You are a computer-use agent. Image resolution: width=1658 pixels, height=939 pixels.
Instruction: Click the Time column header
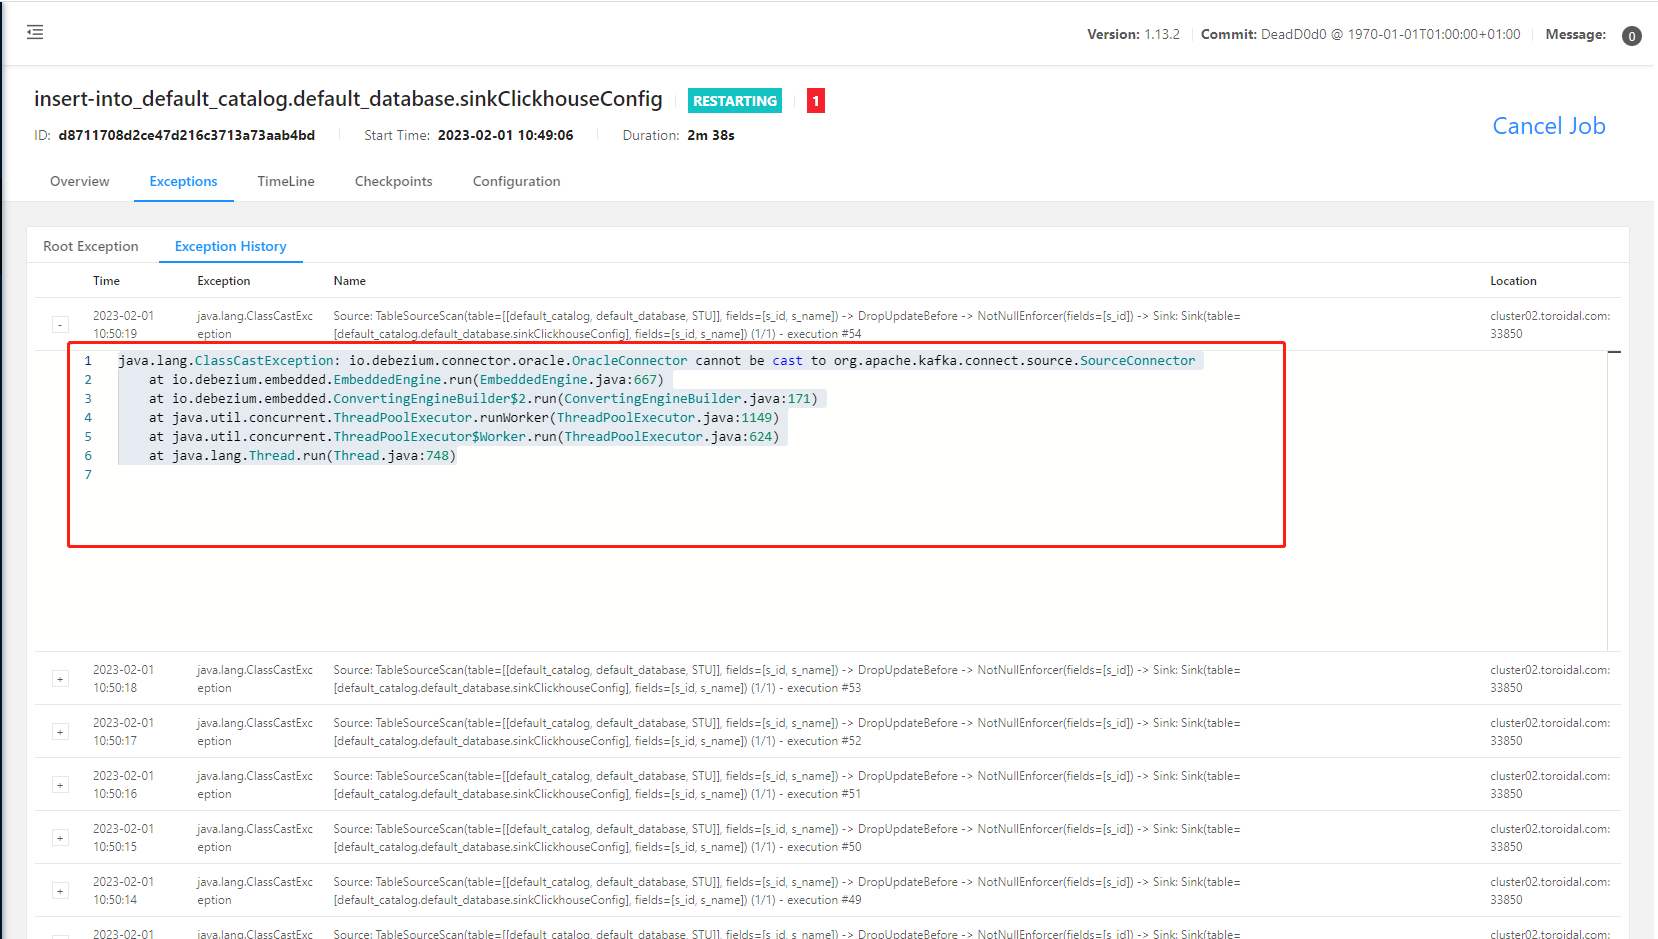(106, 281)
